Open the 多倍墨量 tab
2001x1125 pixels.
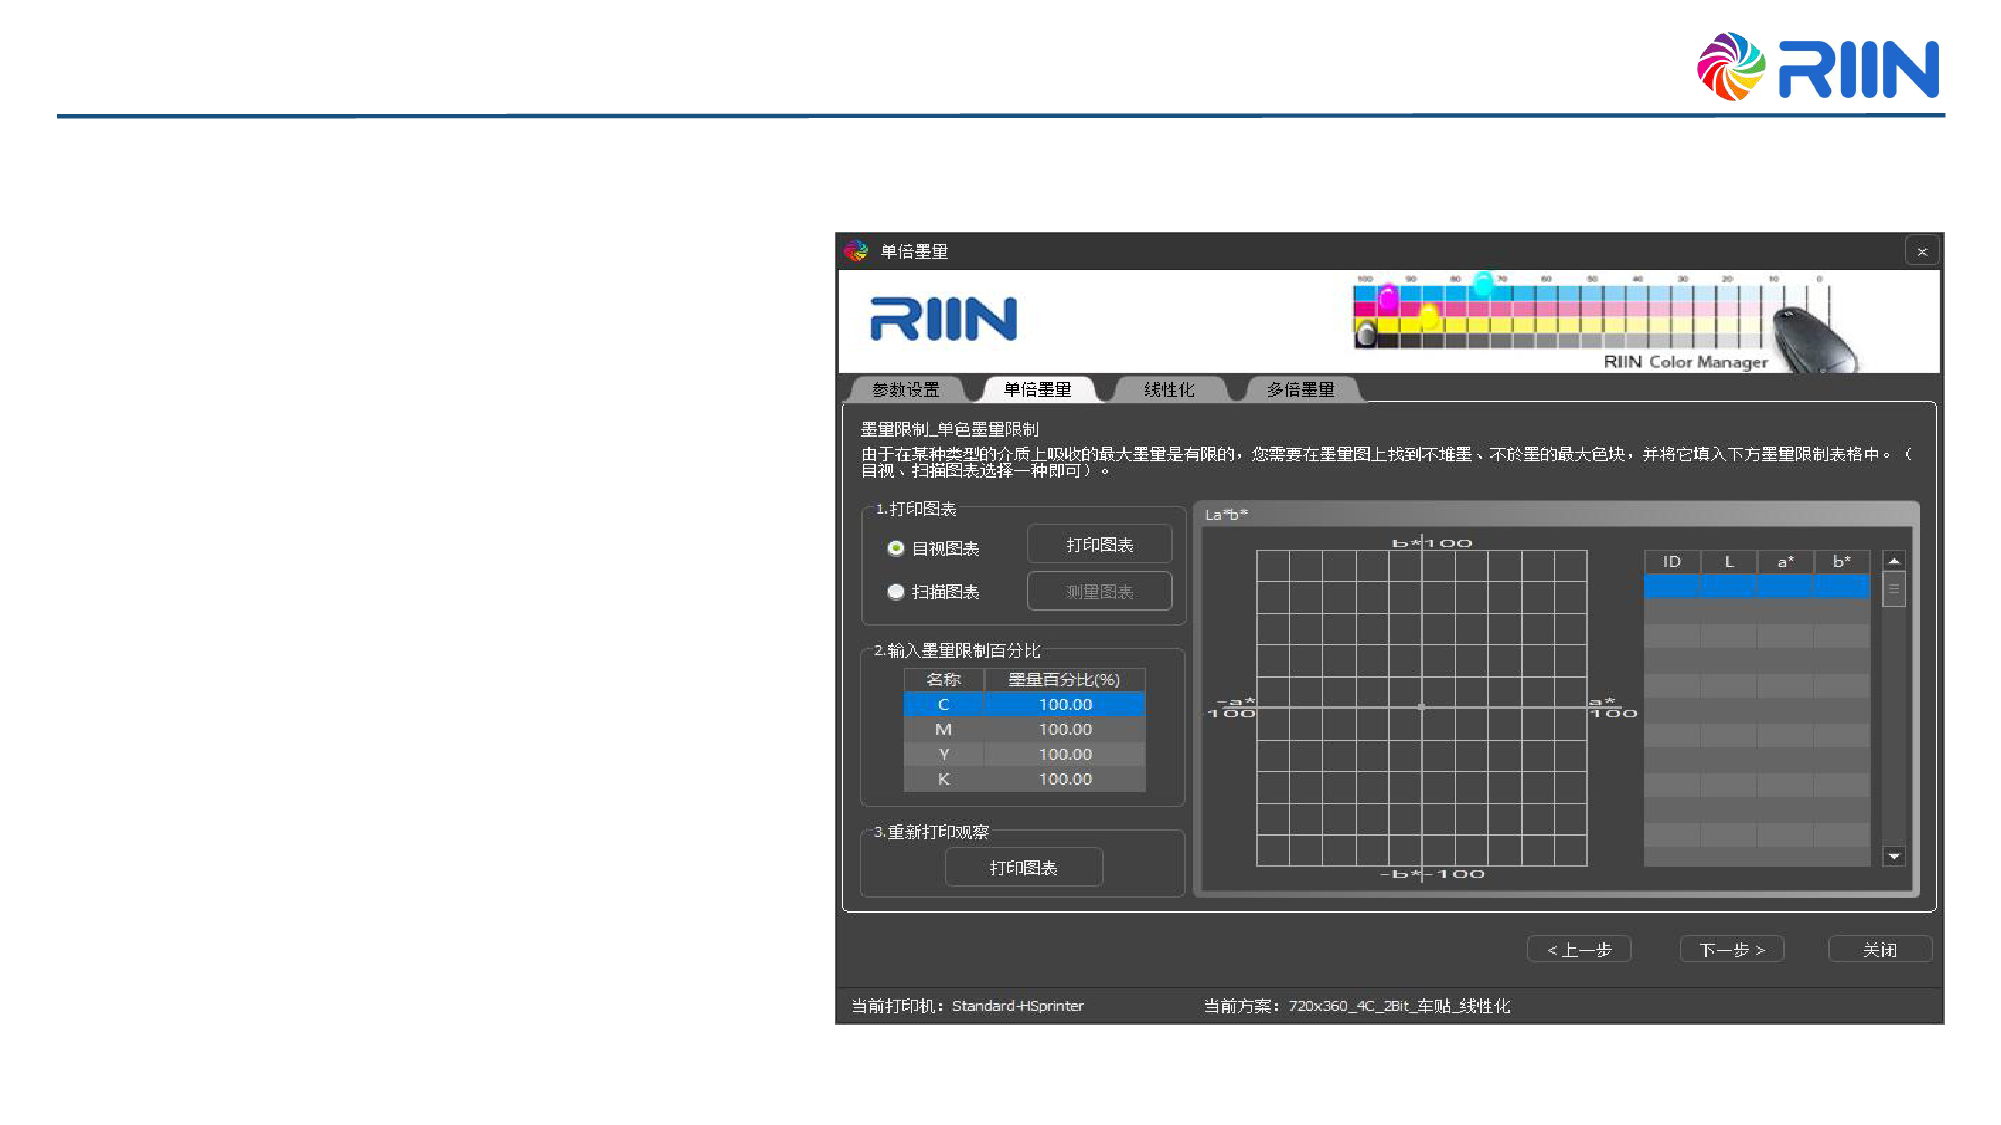(1300, 389)
